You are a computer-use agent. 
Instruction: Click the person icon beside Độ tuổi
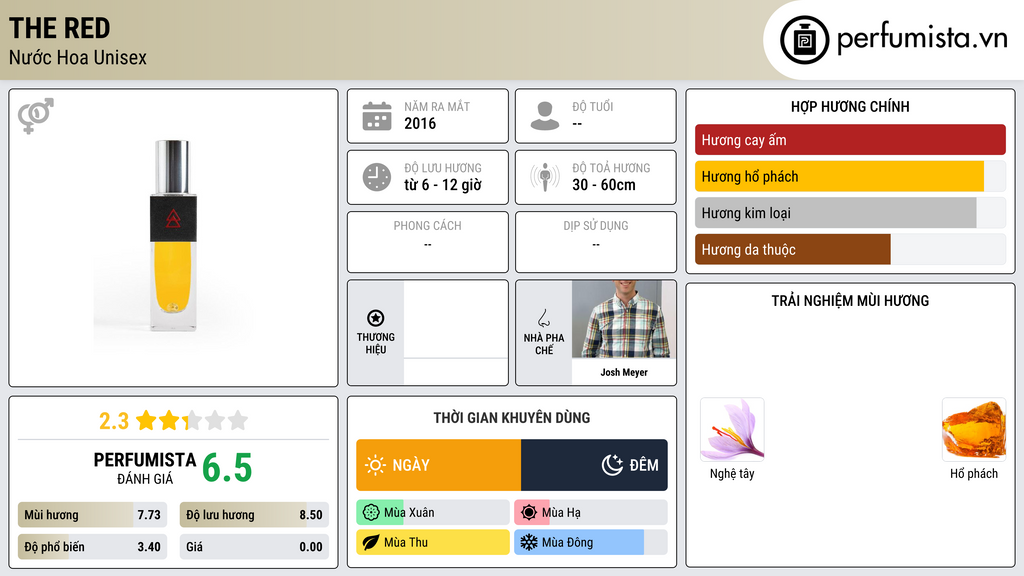545,116
